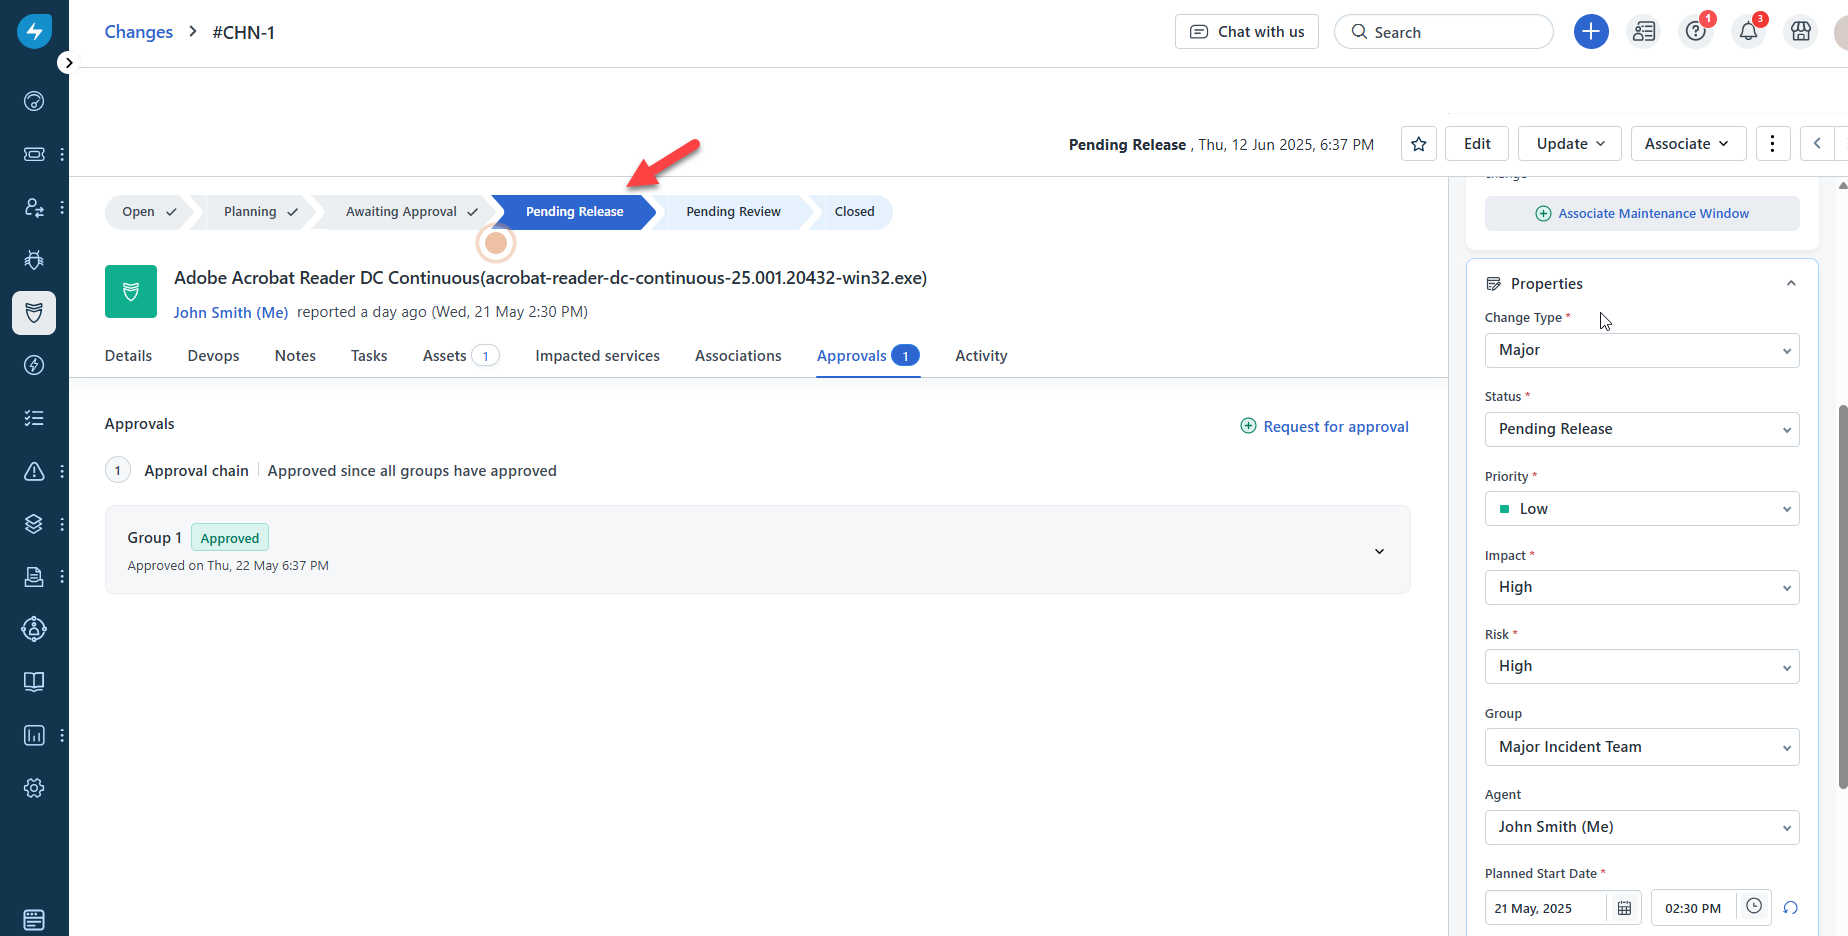Open the Dashboard gauge icon in sidebar
The height and width of the screenshot is (936, 1848).
34,101
